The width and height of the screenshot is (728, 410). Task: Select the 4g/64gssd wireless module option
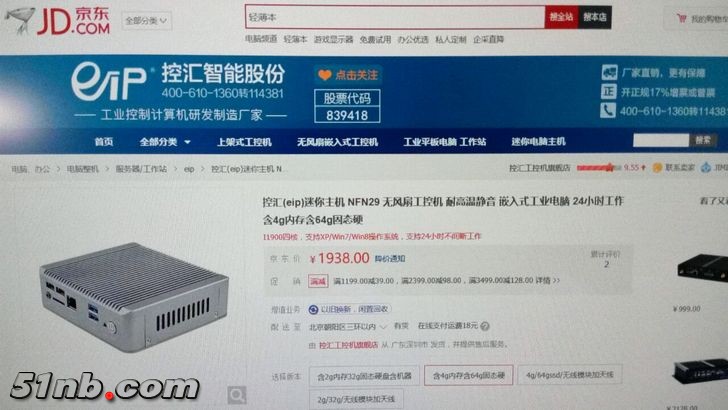point(570,374)
